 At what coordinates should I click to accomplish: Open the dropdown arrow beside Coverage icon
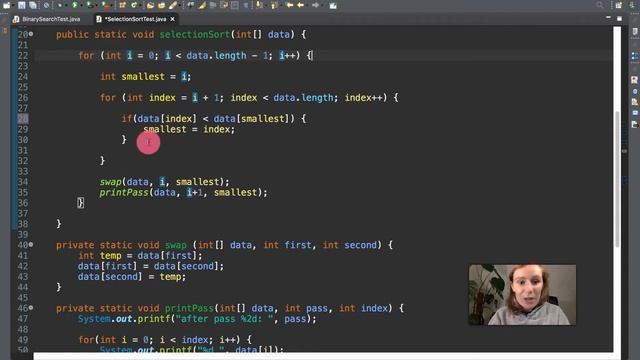coord(97,6)
